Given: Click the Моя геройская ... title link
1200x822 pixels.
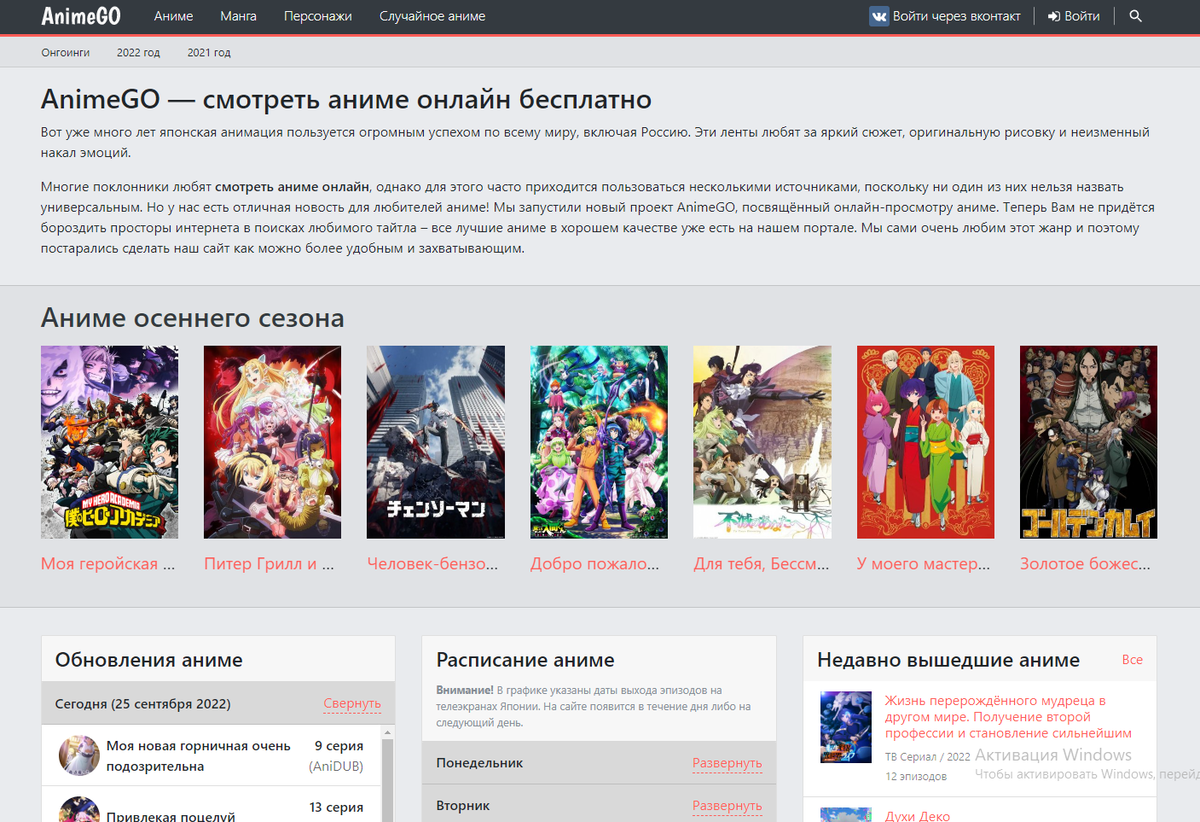Looking at the screenshot, I should (108, 564).
